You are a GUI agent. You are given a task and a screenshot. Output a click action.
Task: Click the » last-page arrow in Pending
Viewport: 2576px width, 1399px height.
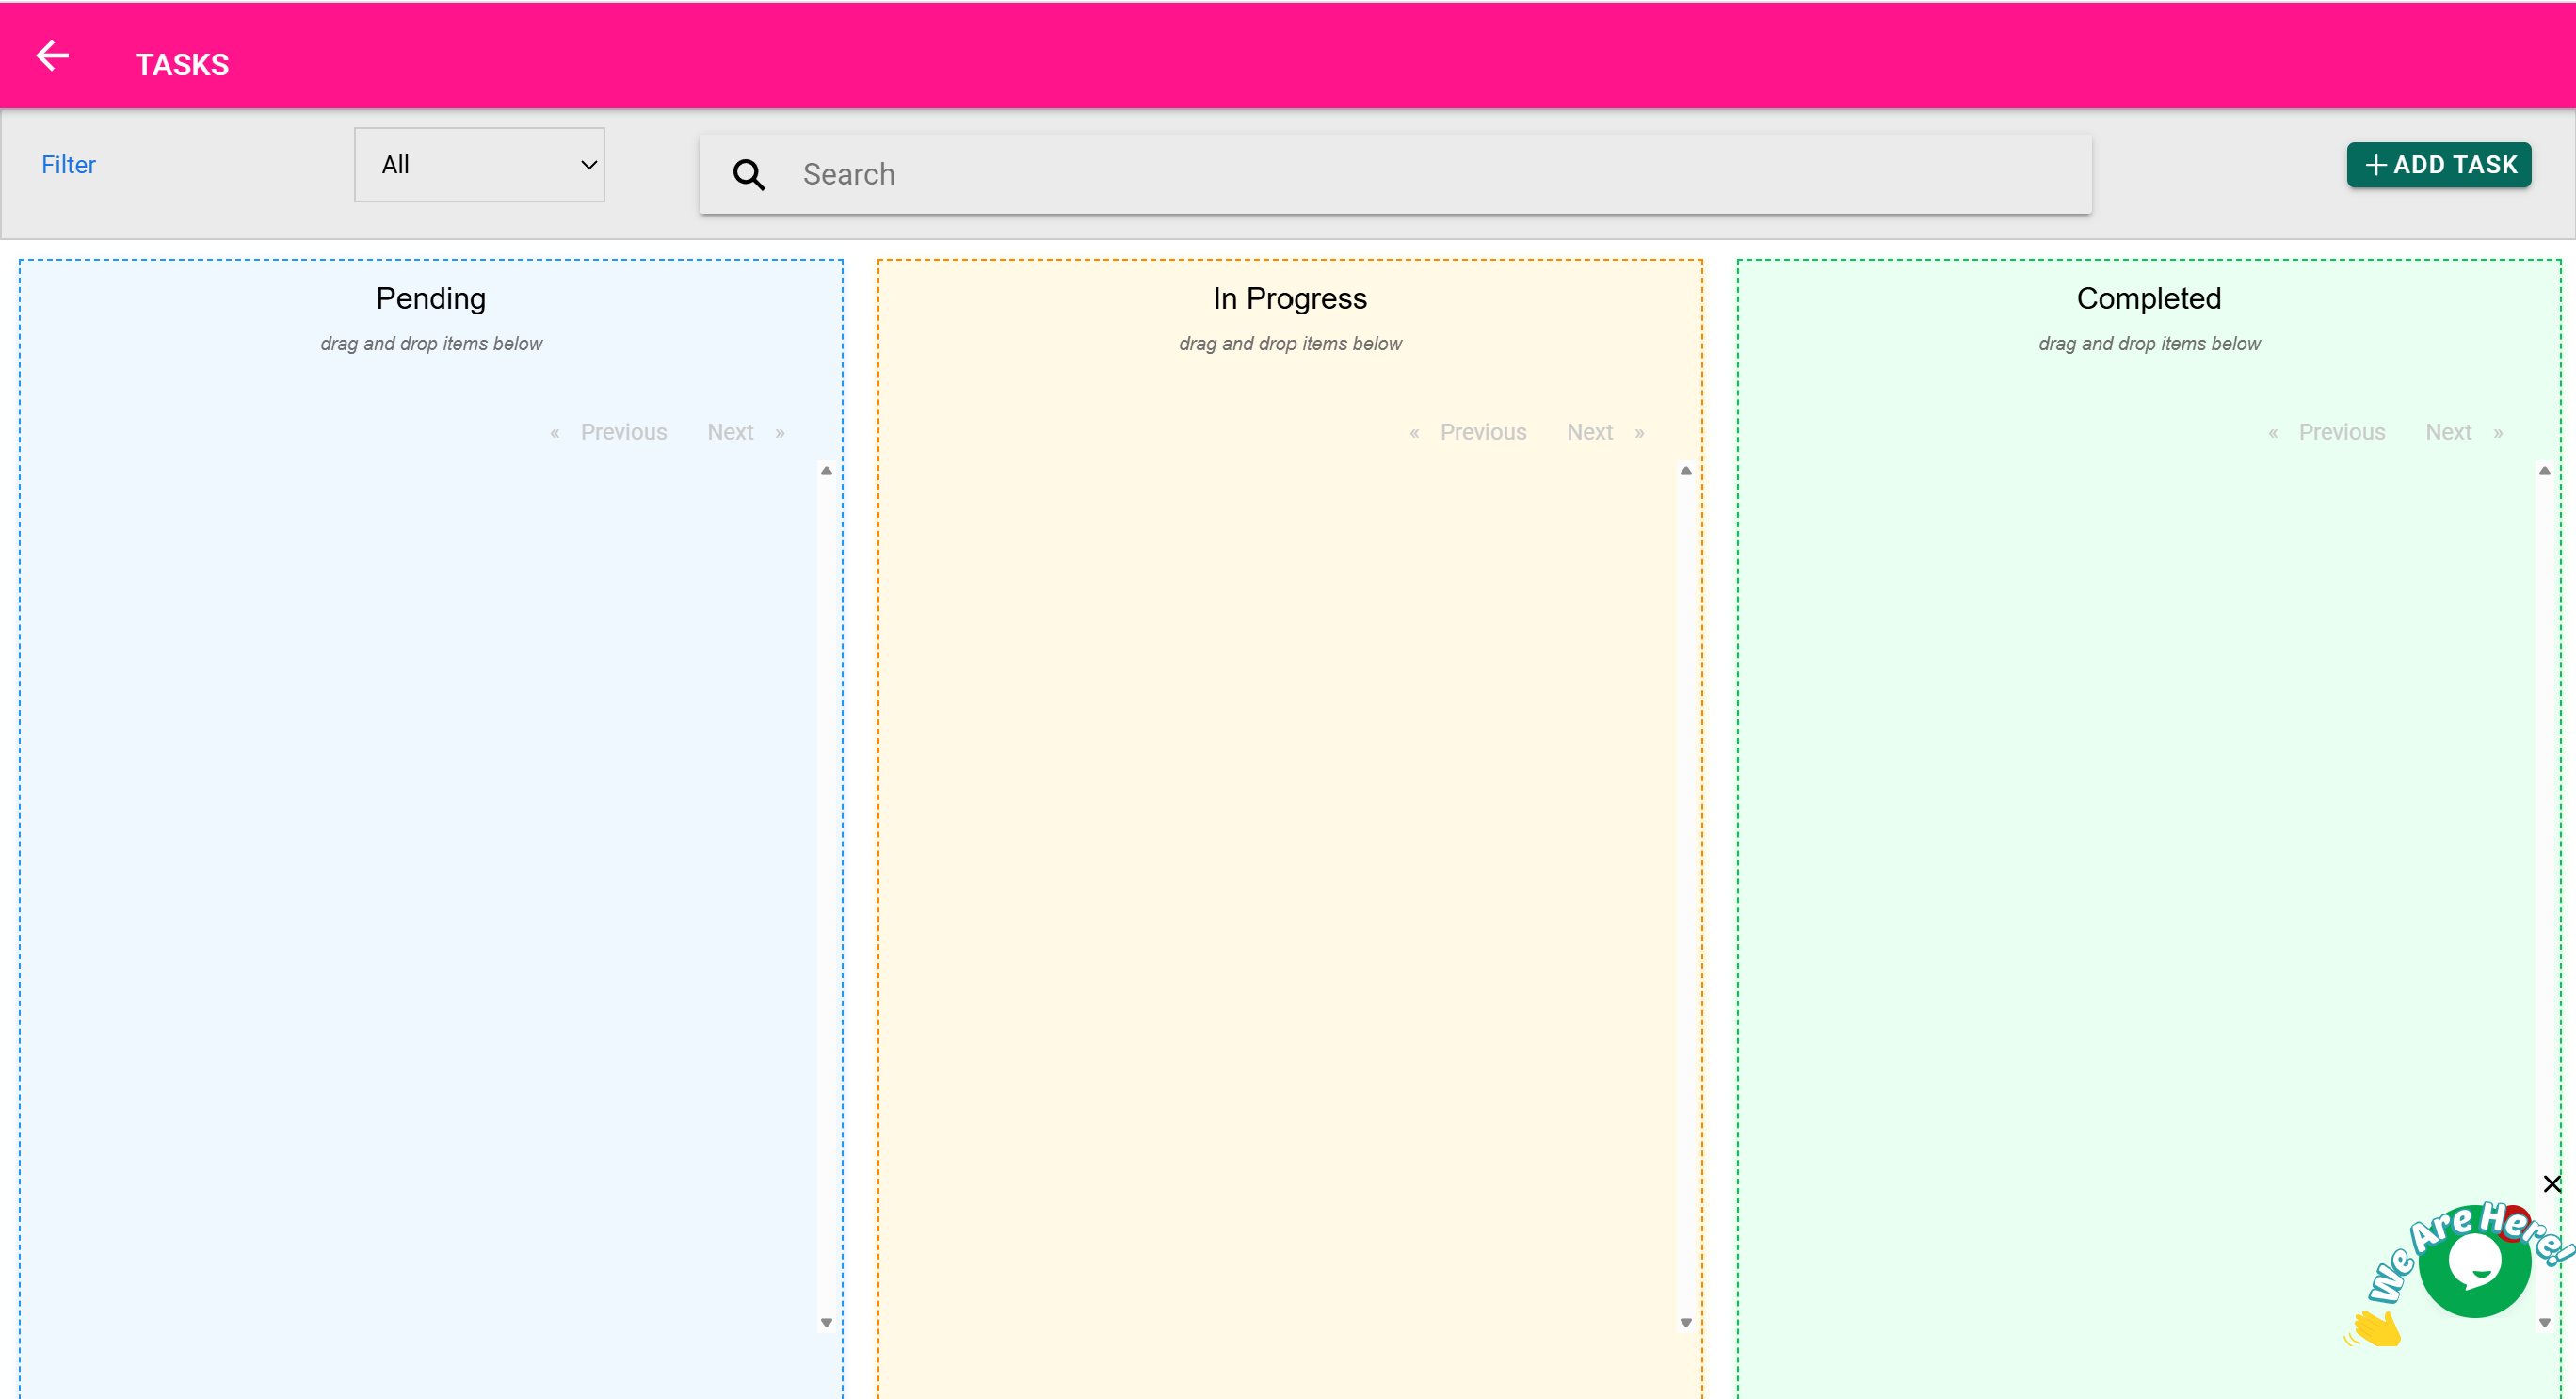click(780, 433)
